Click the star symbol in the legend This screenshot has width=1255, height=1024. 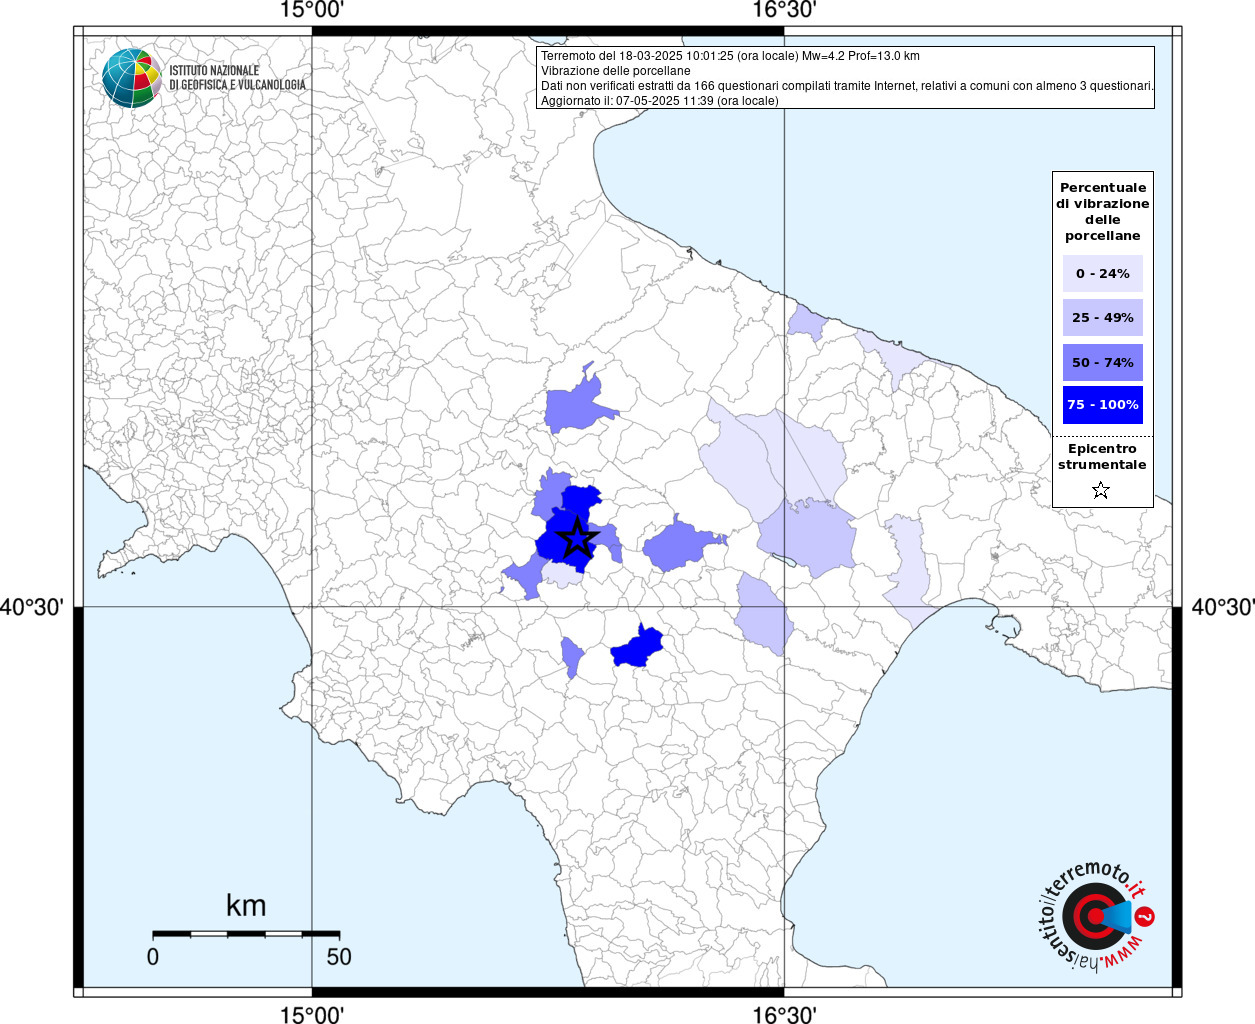tap(1101, 490)
